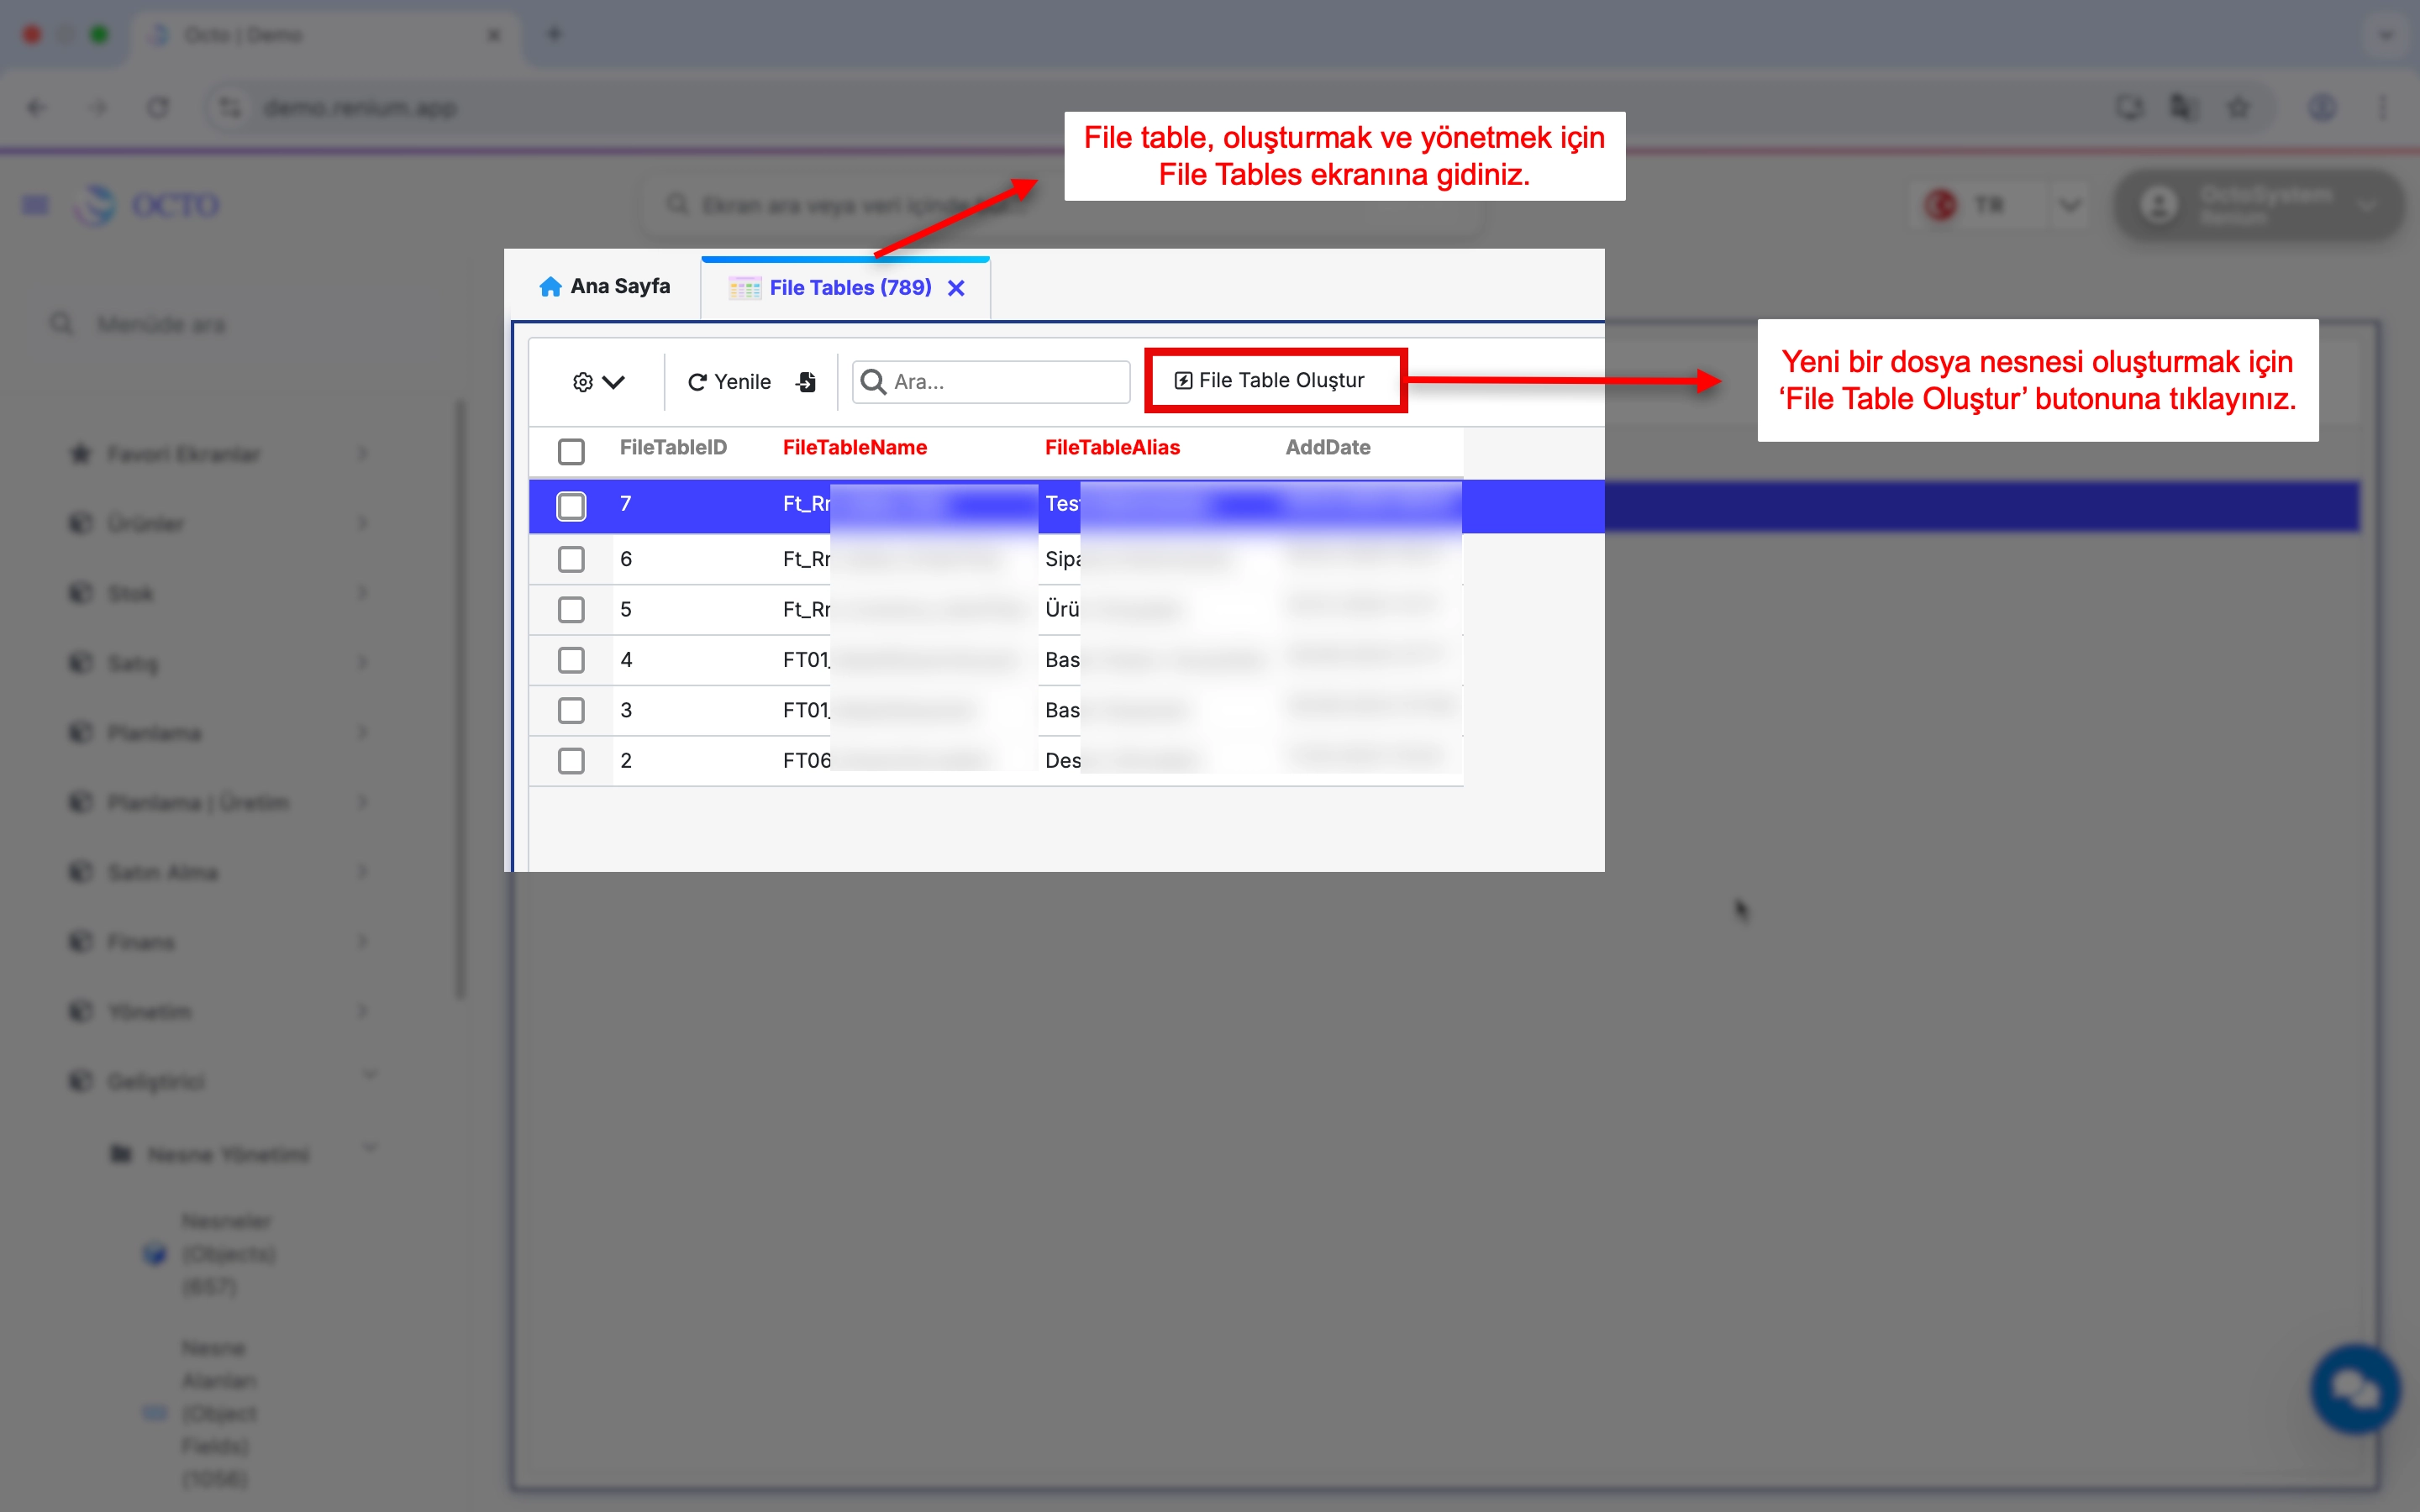Click the settings gear above the table
Viewport: 2420px width, 1512px height.
(x=583, y=382)
